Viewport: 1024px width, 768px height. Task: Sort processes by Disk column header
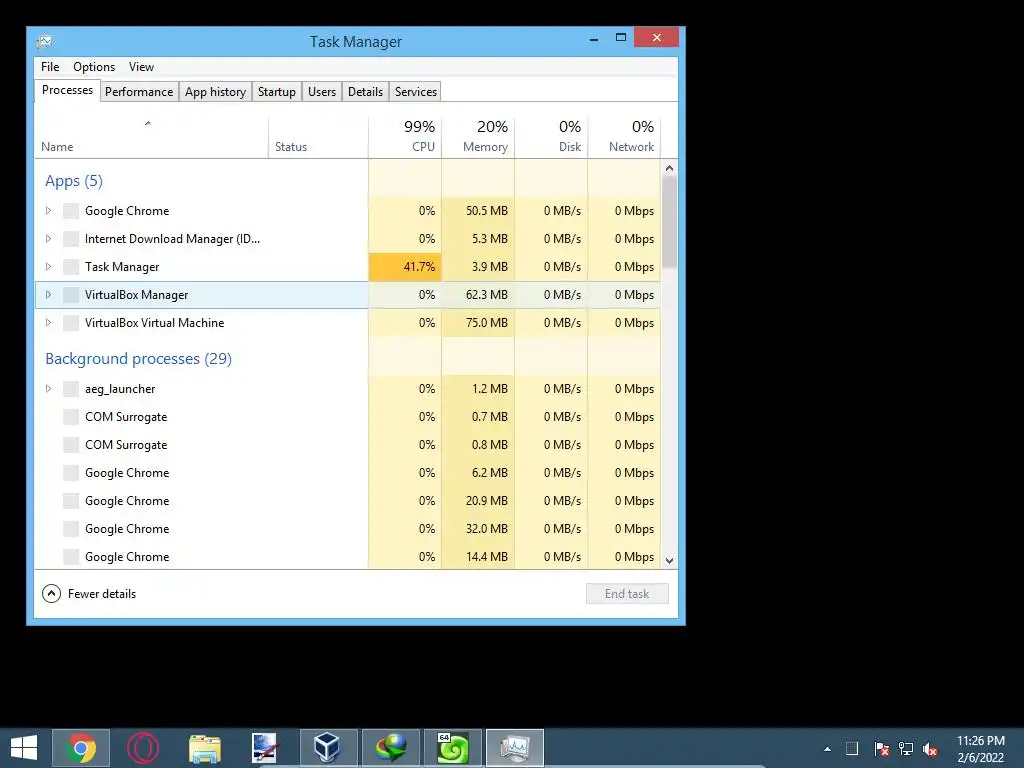(551, 137)
